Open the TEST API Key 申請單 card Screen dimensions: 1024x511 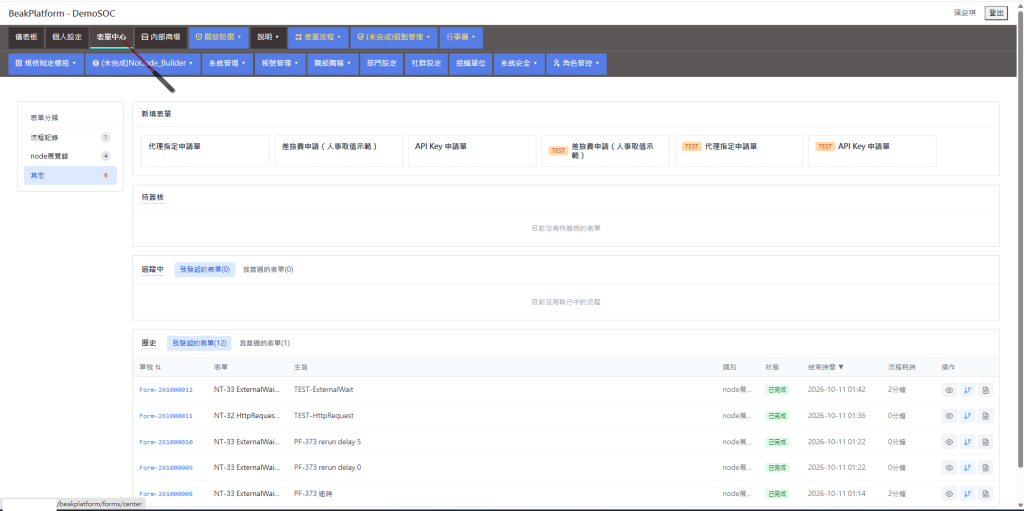click(x=872, y=151)
